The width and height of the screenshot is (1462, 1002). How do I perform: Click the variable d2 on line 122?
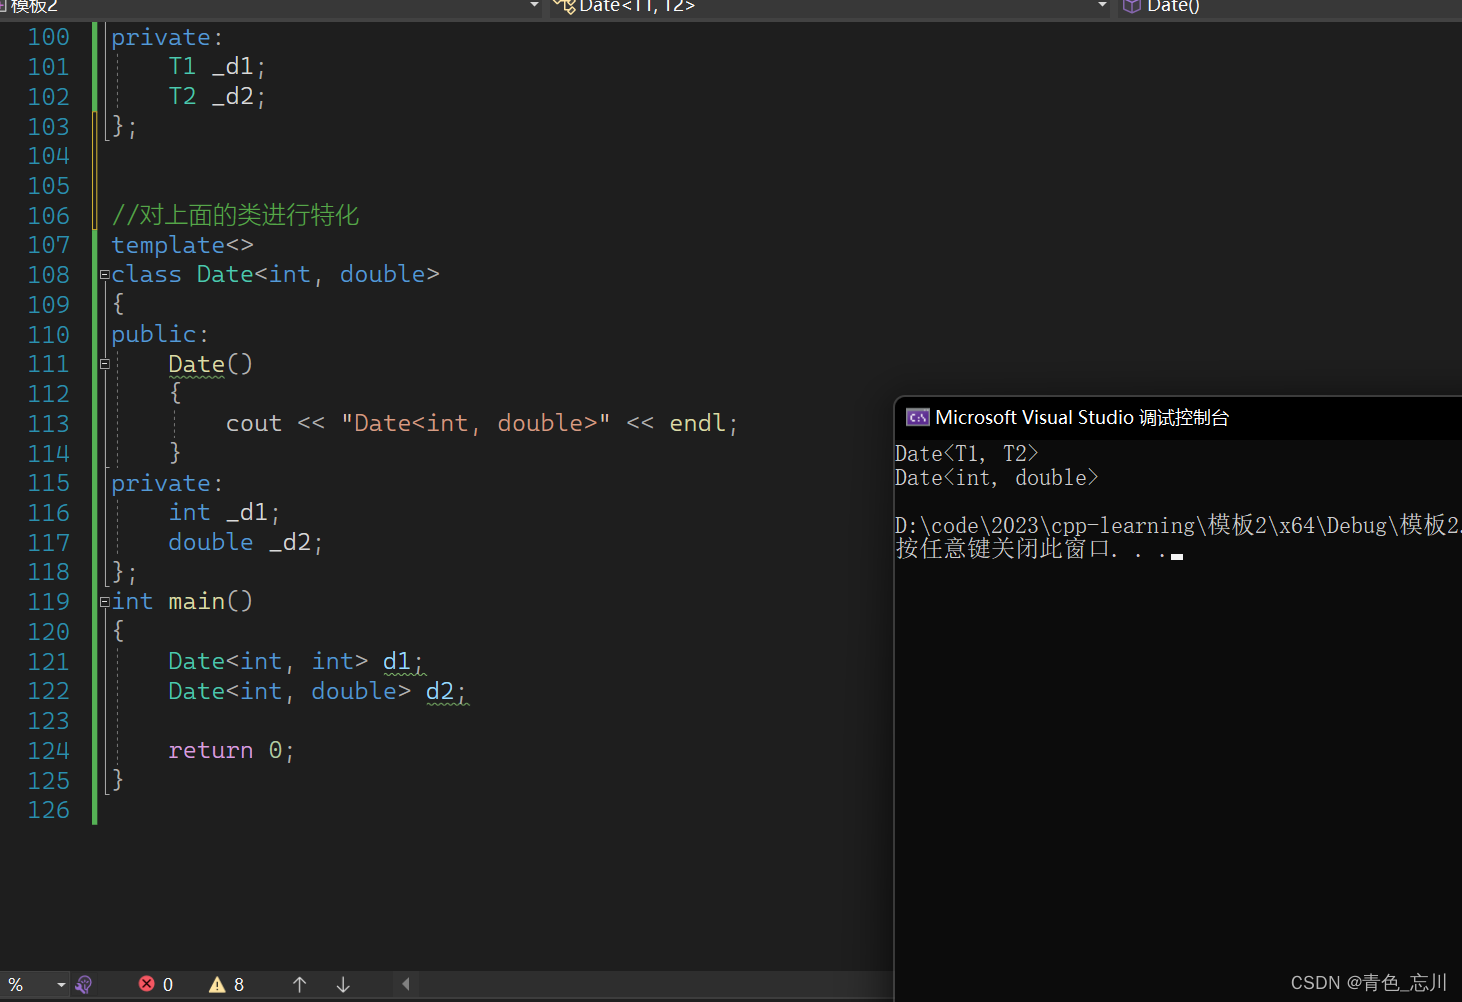point(440,691)
